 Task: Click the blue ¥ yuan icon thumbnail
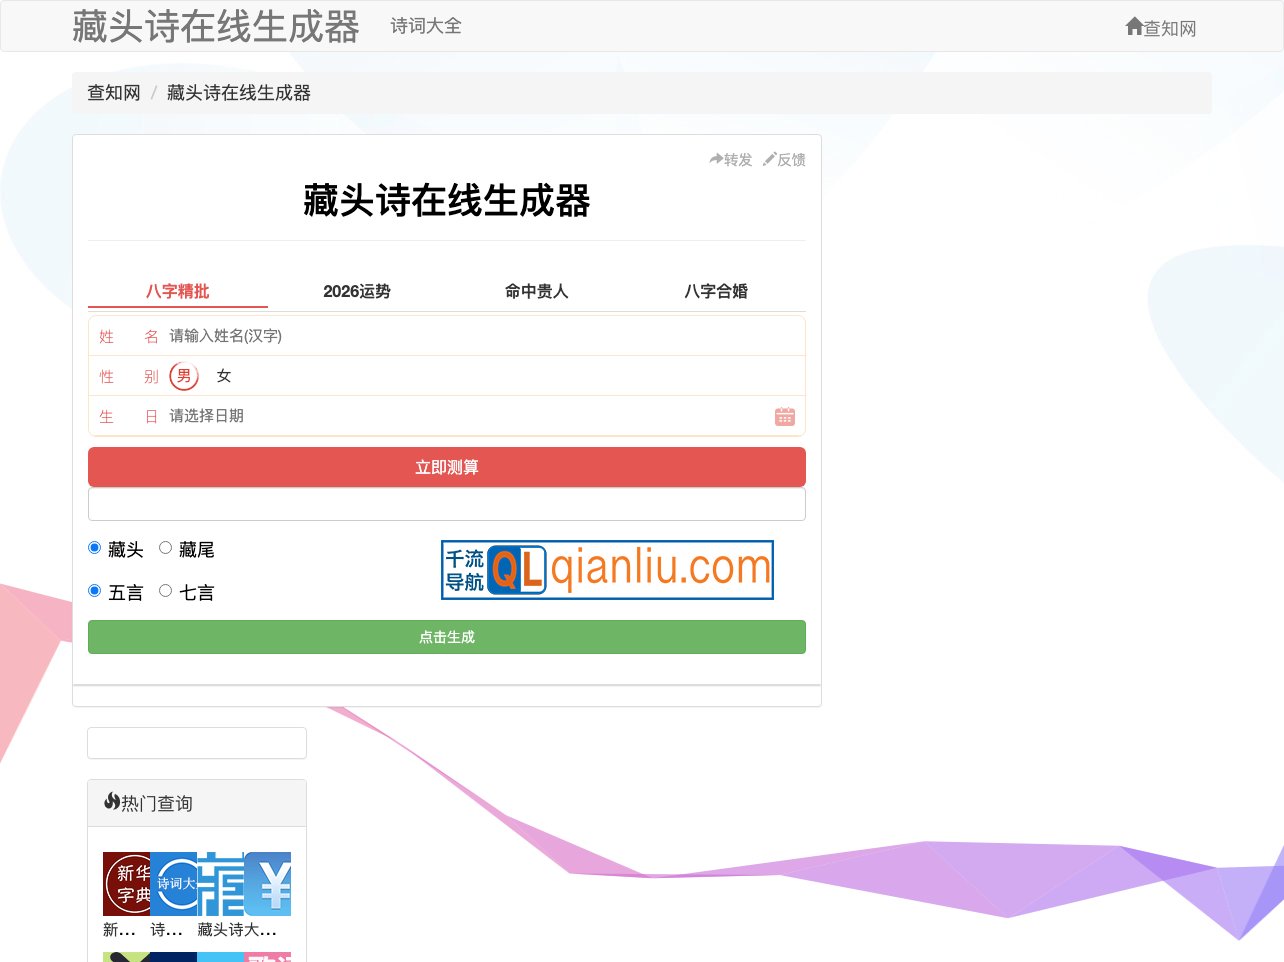pyautogui.click(x=267, y=884)
